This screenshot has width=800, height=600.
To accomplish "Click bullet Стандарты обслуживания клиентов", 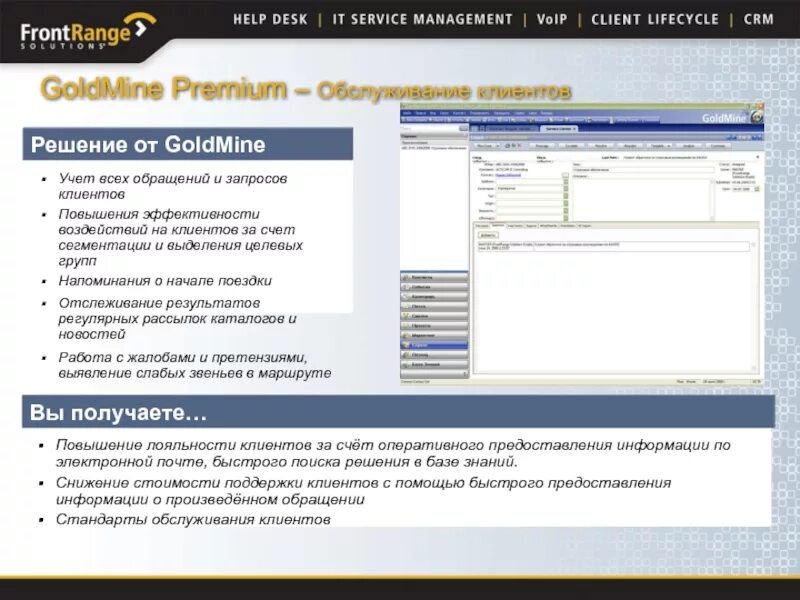I will pos(193,519).
